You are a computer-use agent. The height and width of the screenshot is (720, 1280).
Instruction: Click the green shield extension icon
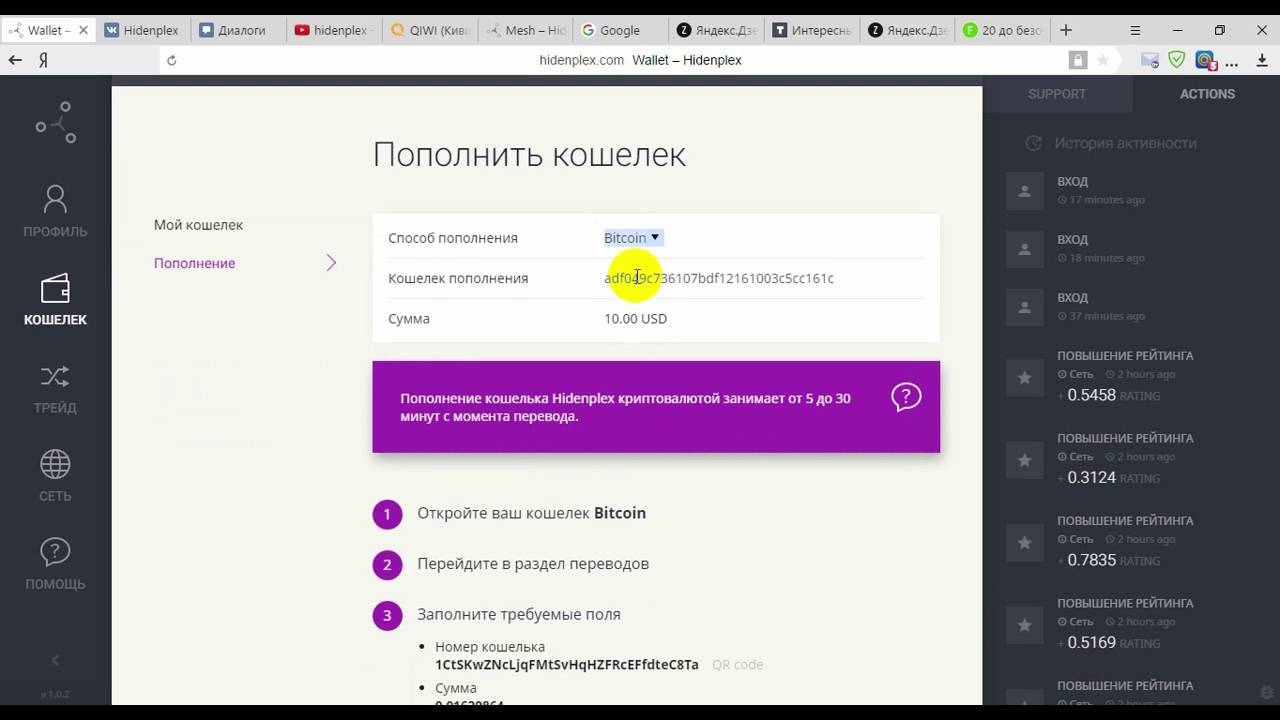tap(1177, 60)
